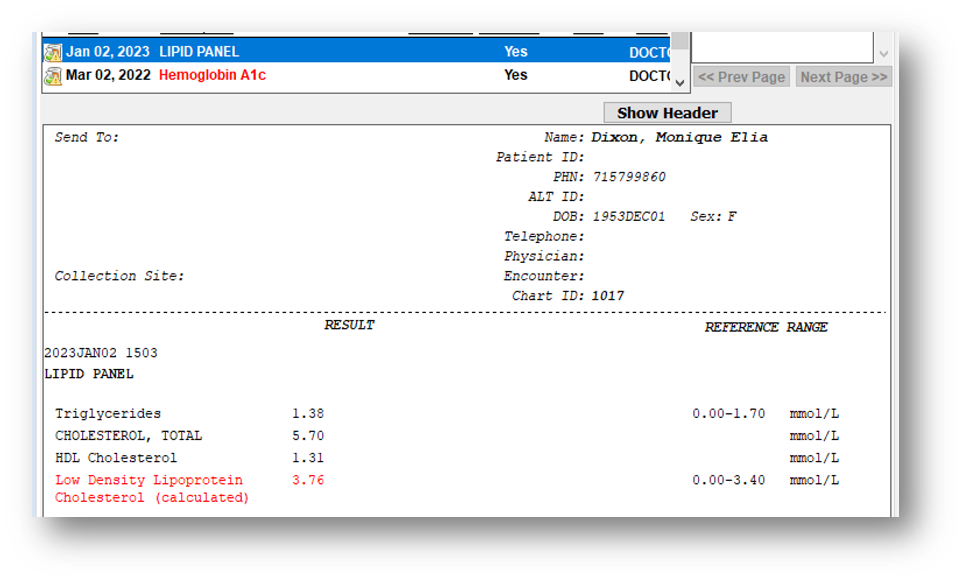Click Yes in the LIPID PANEL row

(x=516, y=52)
